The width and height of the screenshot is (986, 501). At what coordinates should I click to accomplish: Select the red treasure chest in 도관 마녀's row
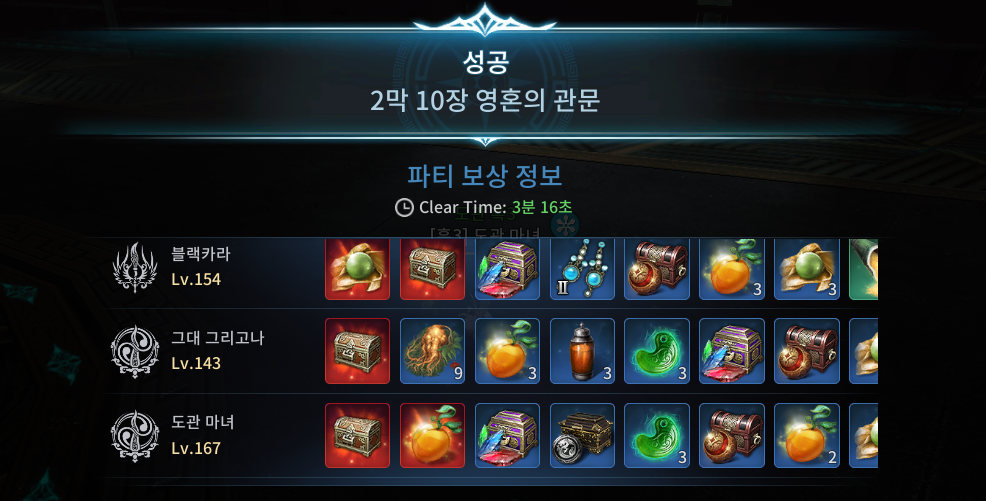(357, 436)
